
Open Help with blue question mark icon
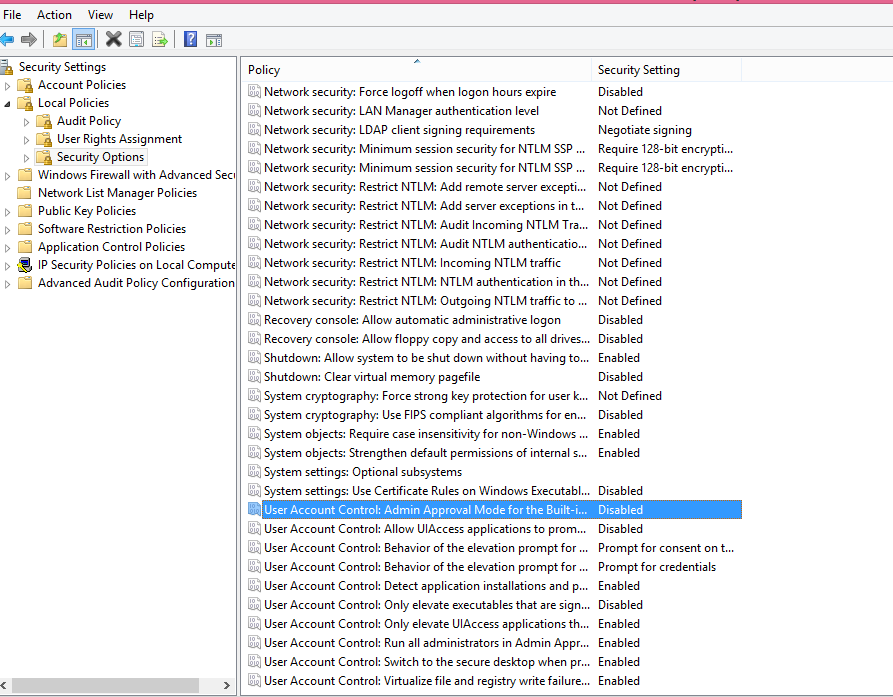click(x=190, y=40)
